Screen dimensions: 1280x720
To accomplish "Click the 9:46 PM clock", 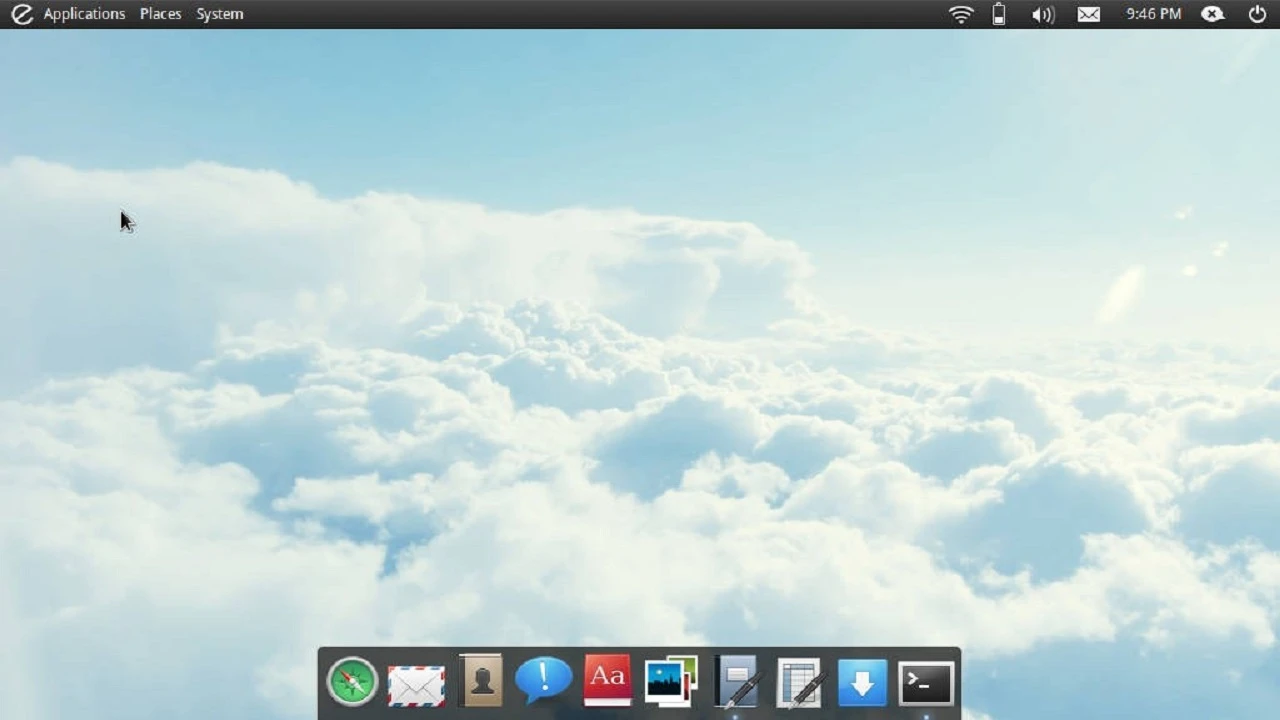I will coord(1153,14).
